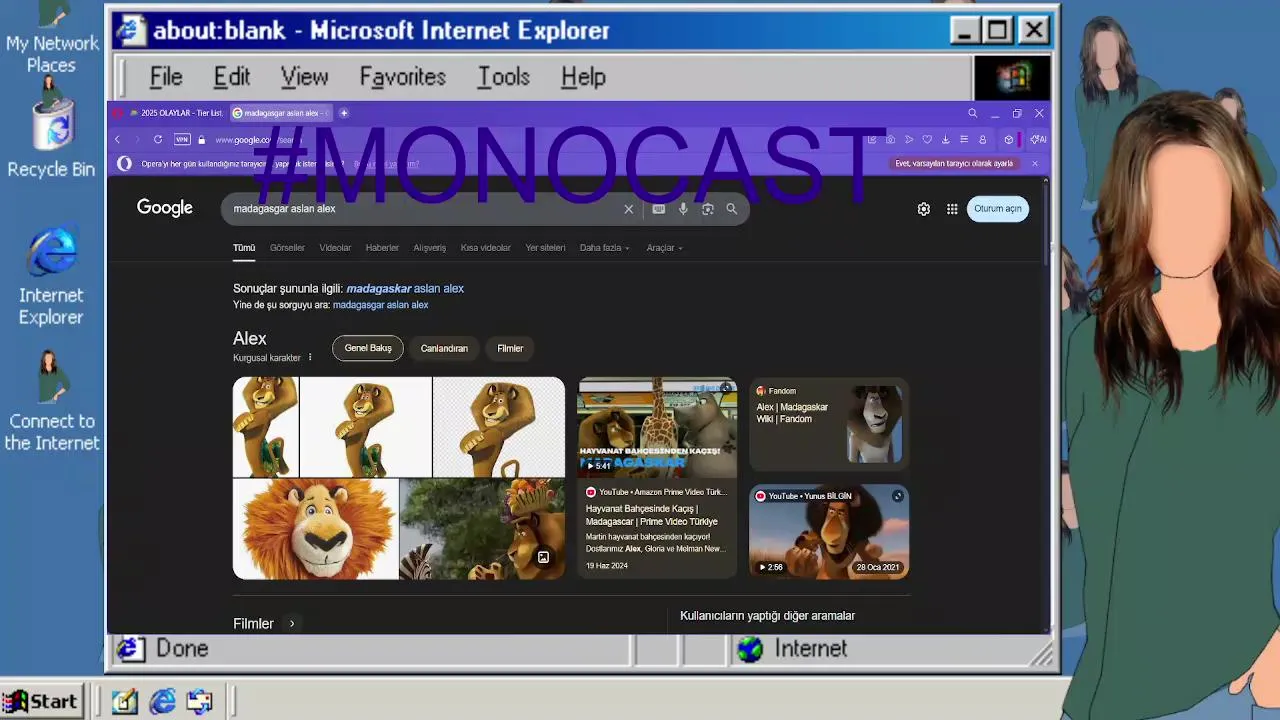The width and height of the screenshot is (1280, 720).
Task: Click the desktop icon after Internet Explorer in quick launch
Action: click(199, 702)
